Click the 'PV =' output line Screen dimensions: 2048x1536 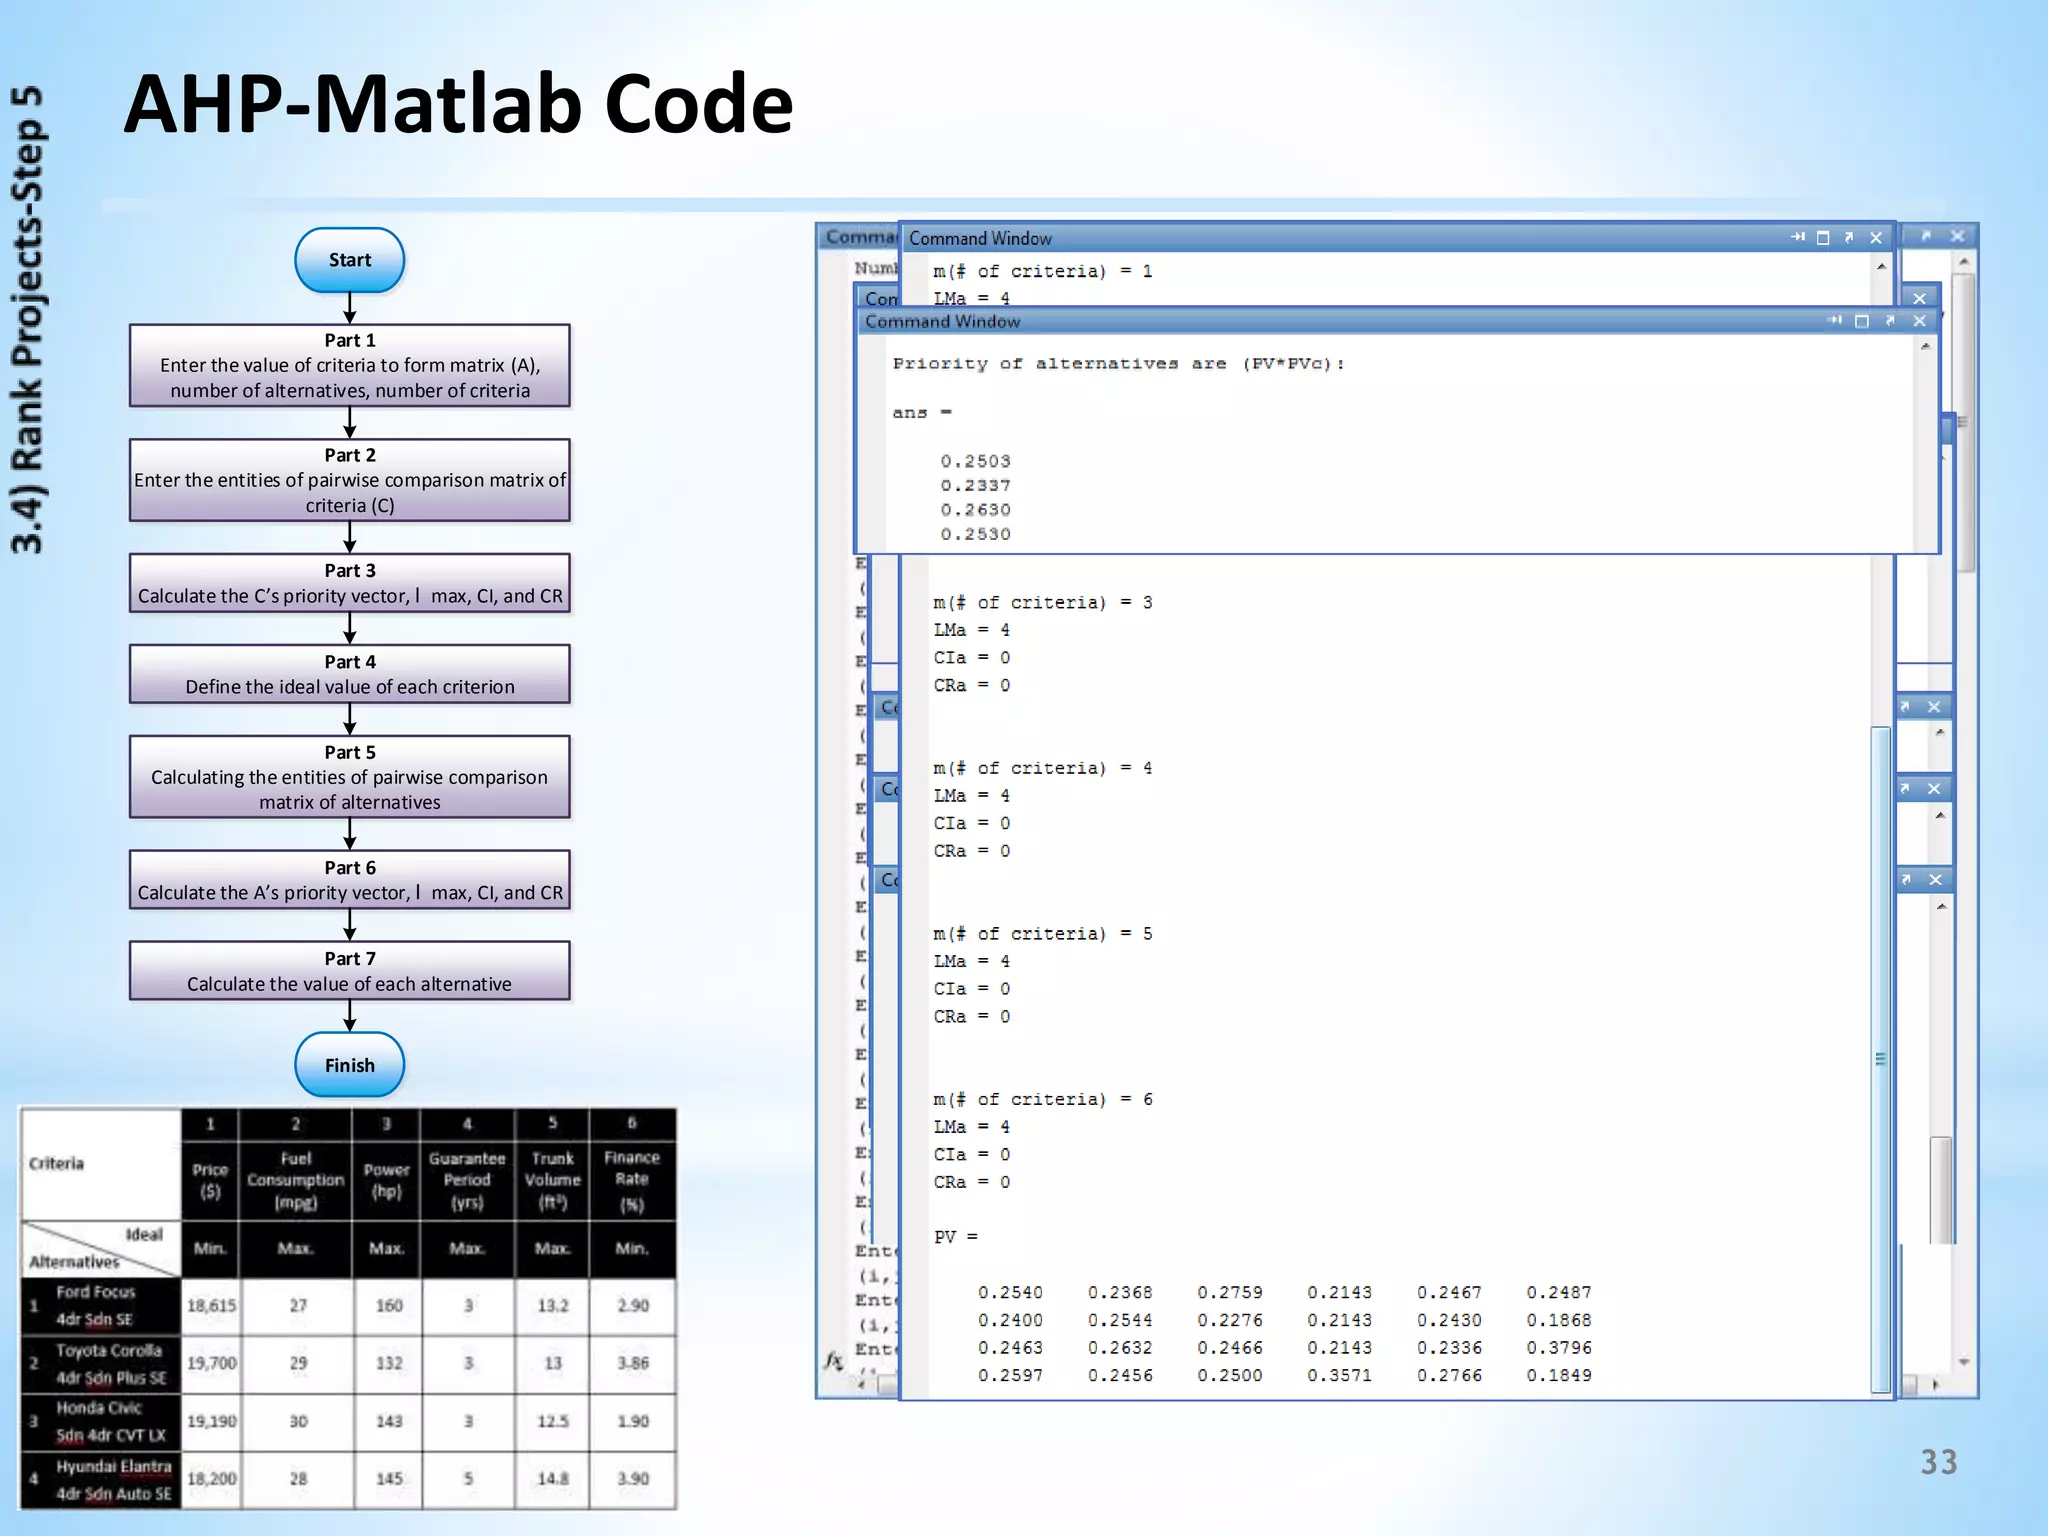tap(956, 1237)
